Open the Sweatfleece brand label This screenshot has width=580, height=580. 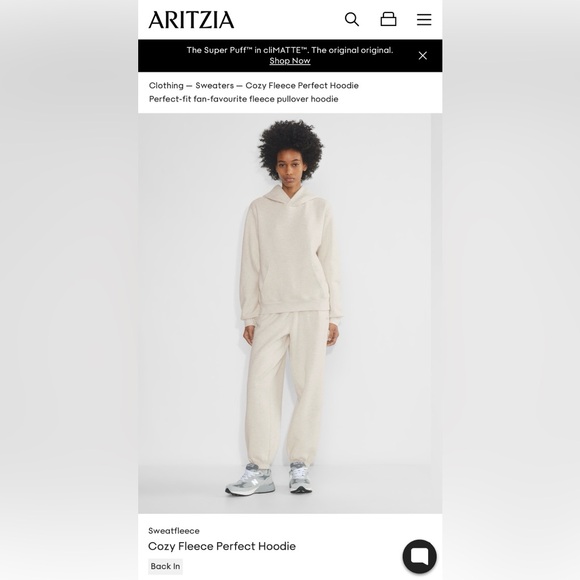pyautogui.click(x=174, y=531)
